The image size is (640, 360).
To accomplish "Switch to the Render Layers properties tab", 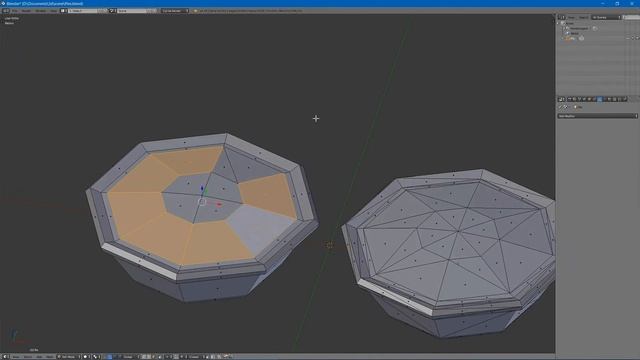I will coord(574,99).
